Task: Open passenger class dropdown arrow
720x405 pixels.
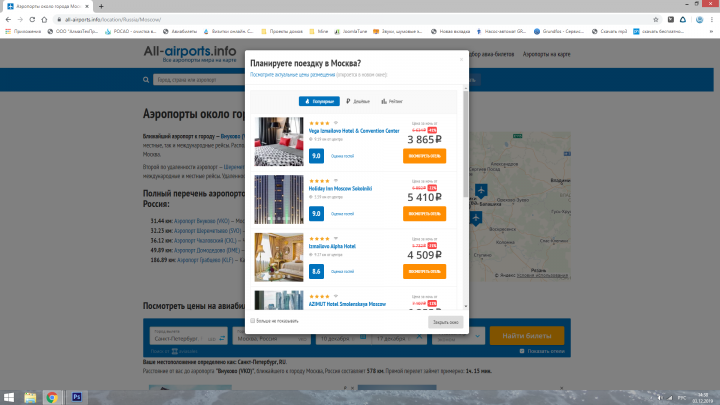Action: (x=478, y=336)
